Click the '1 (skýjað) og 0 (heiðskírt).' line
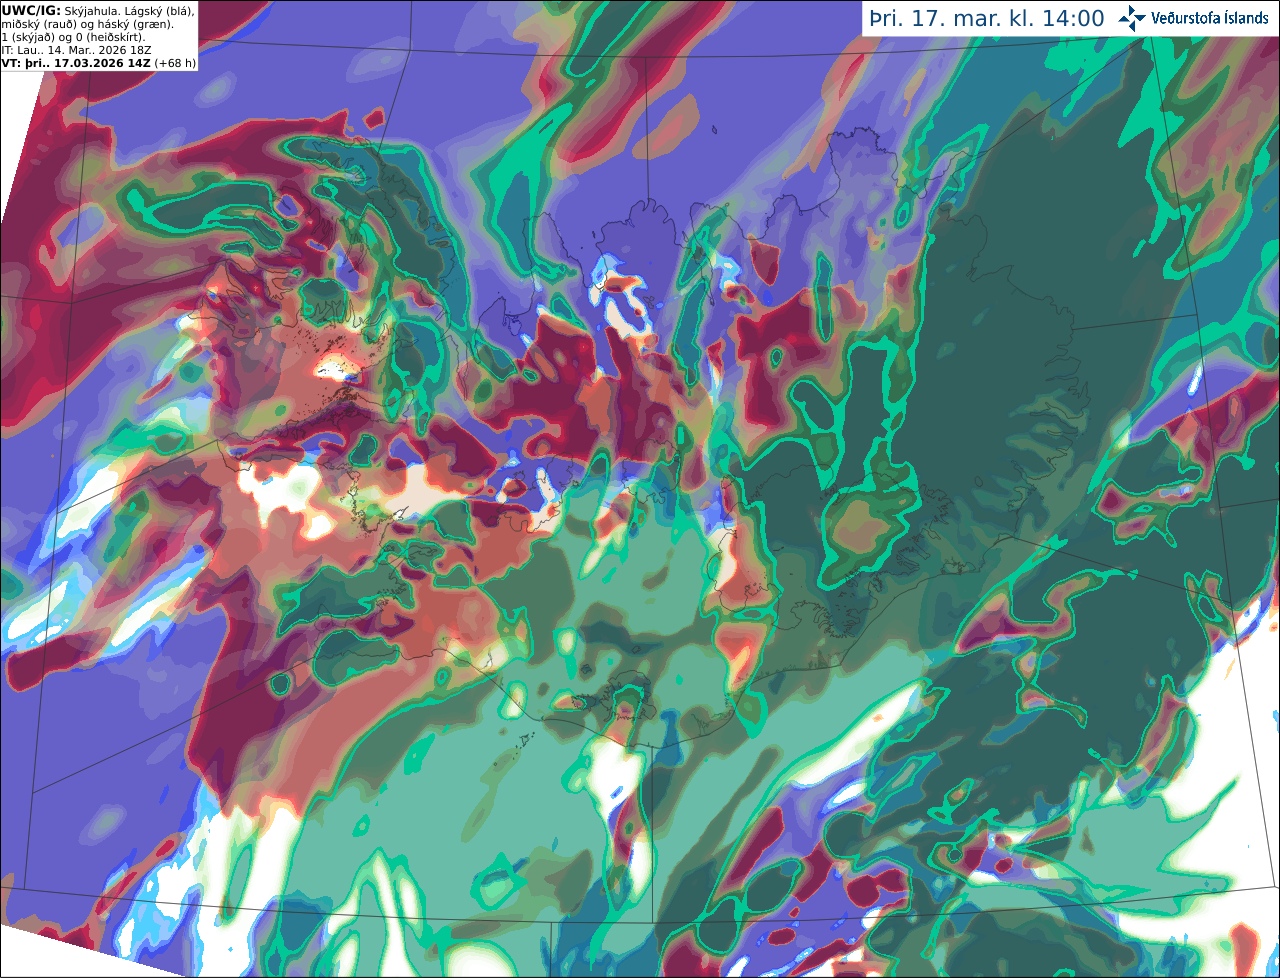This screenshot has width=1280, height=978. (73, 36)
